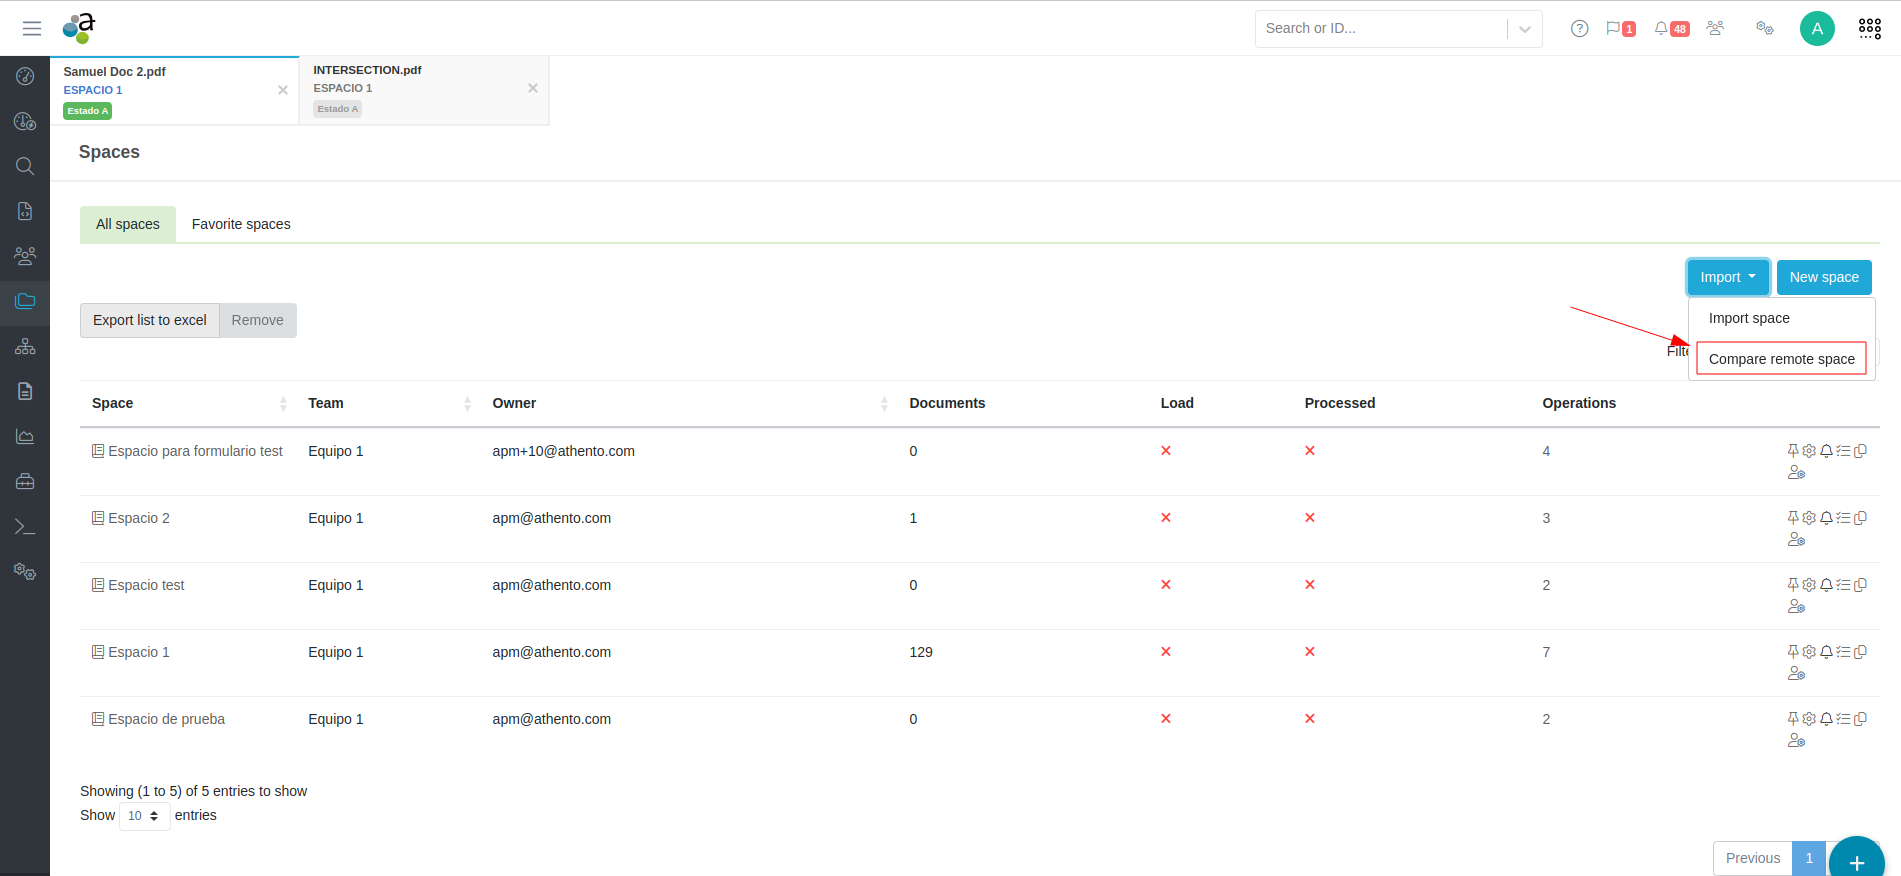1901x876 pixels.
Task: Click the notifications bell with 48 badge
Action: 1670,28
